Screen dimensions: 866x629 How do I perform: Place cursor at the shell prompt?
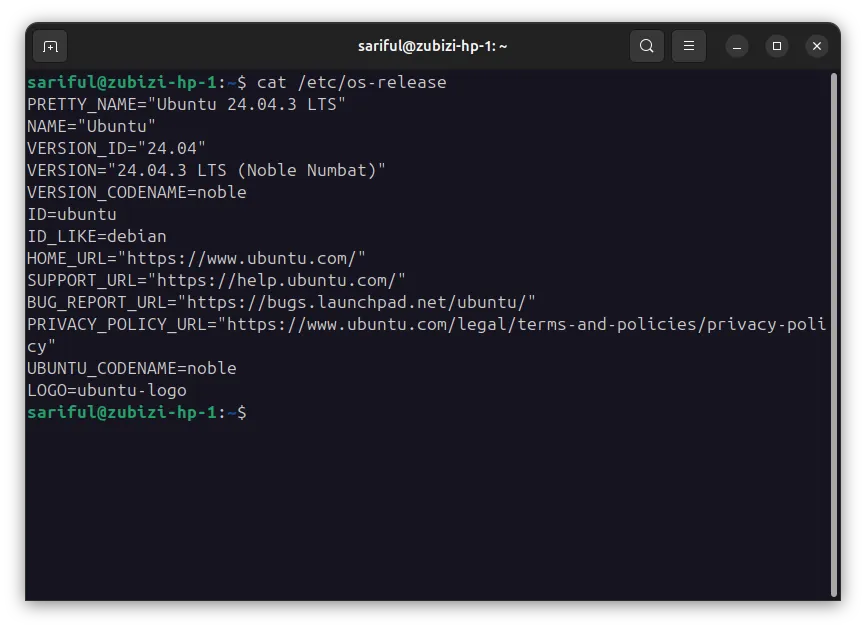click(260, 412)
